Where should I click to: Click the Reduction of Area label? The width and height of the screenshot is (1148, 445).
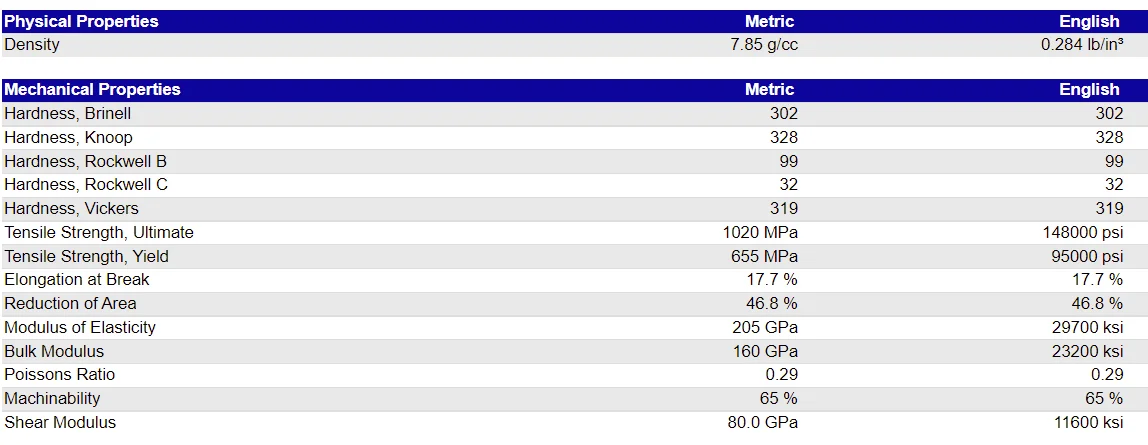(70, 303)
